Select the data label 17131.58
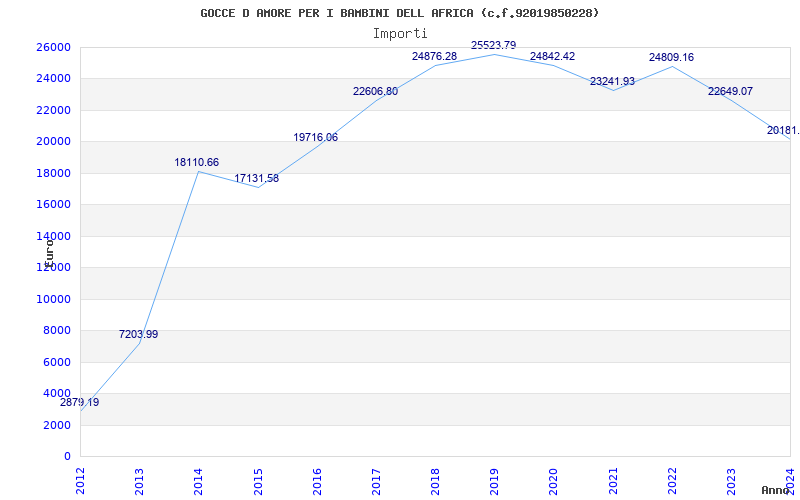Image resolution: width=800 pixels, height=500 pixels. [x=257, y=179]
